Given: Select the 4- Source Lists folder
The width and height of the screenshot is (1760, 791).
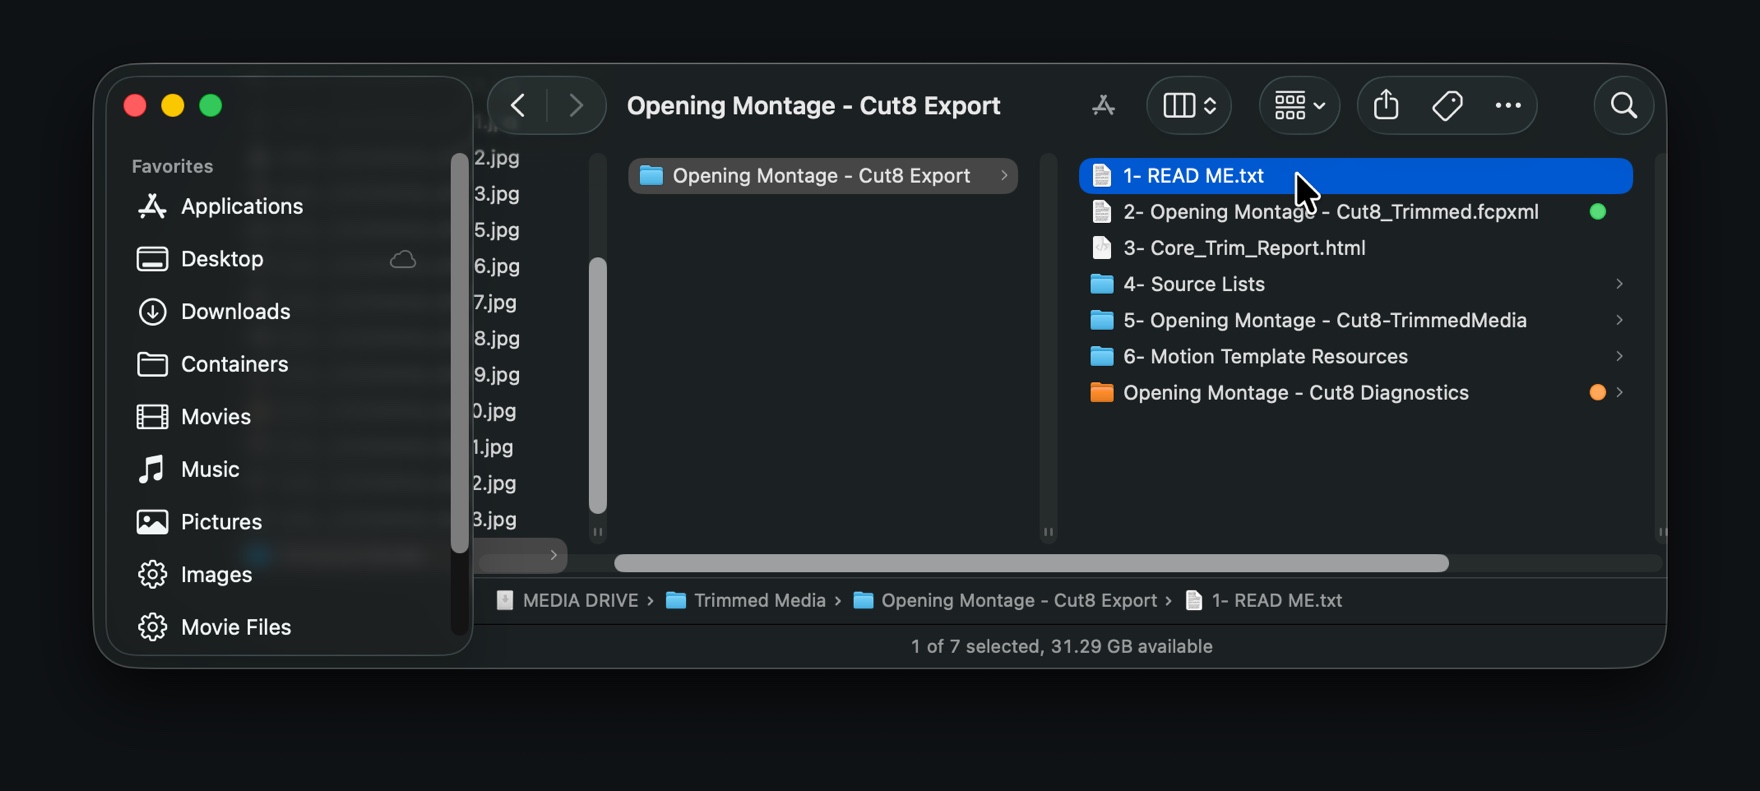Looking at the screenshot, I should [1356, 284].
